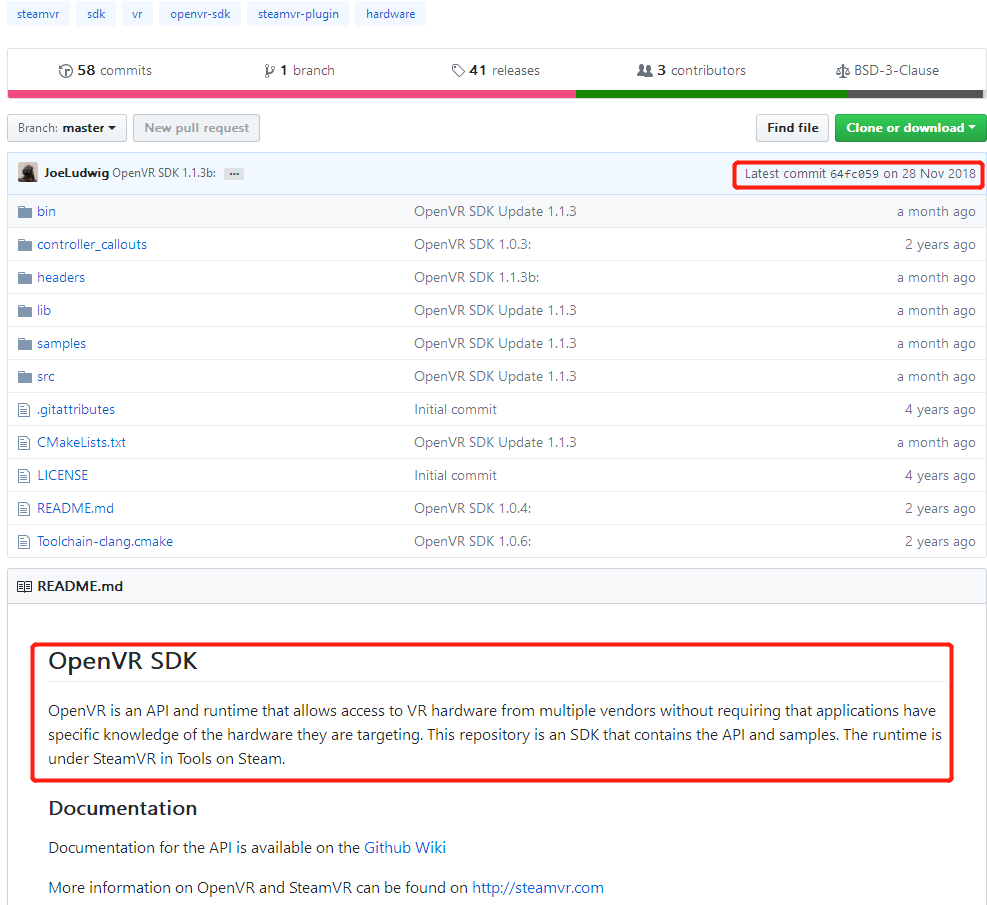Open the OpenVR SDK 1.1.3b commit message
The height and width of the screenshot is (905, 987).
[164, 173]
